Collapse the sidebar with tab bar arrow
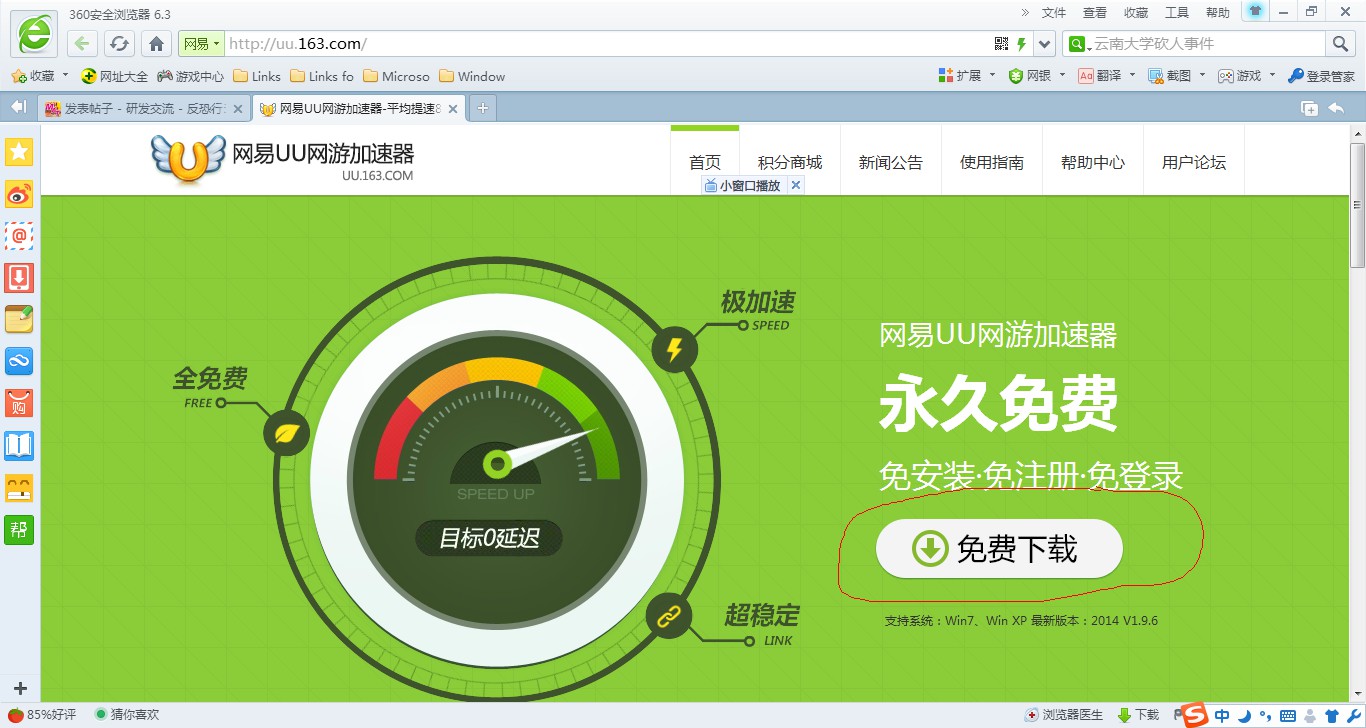The height and width of the screenshot is (728, 1366). (18, 107)
